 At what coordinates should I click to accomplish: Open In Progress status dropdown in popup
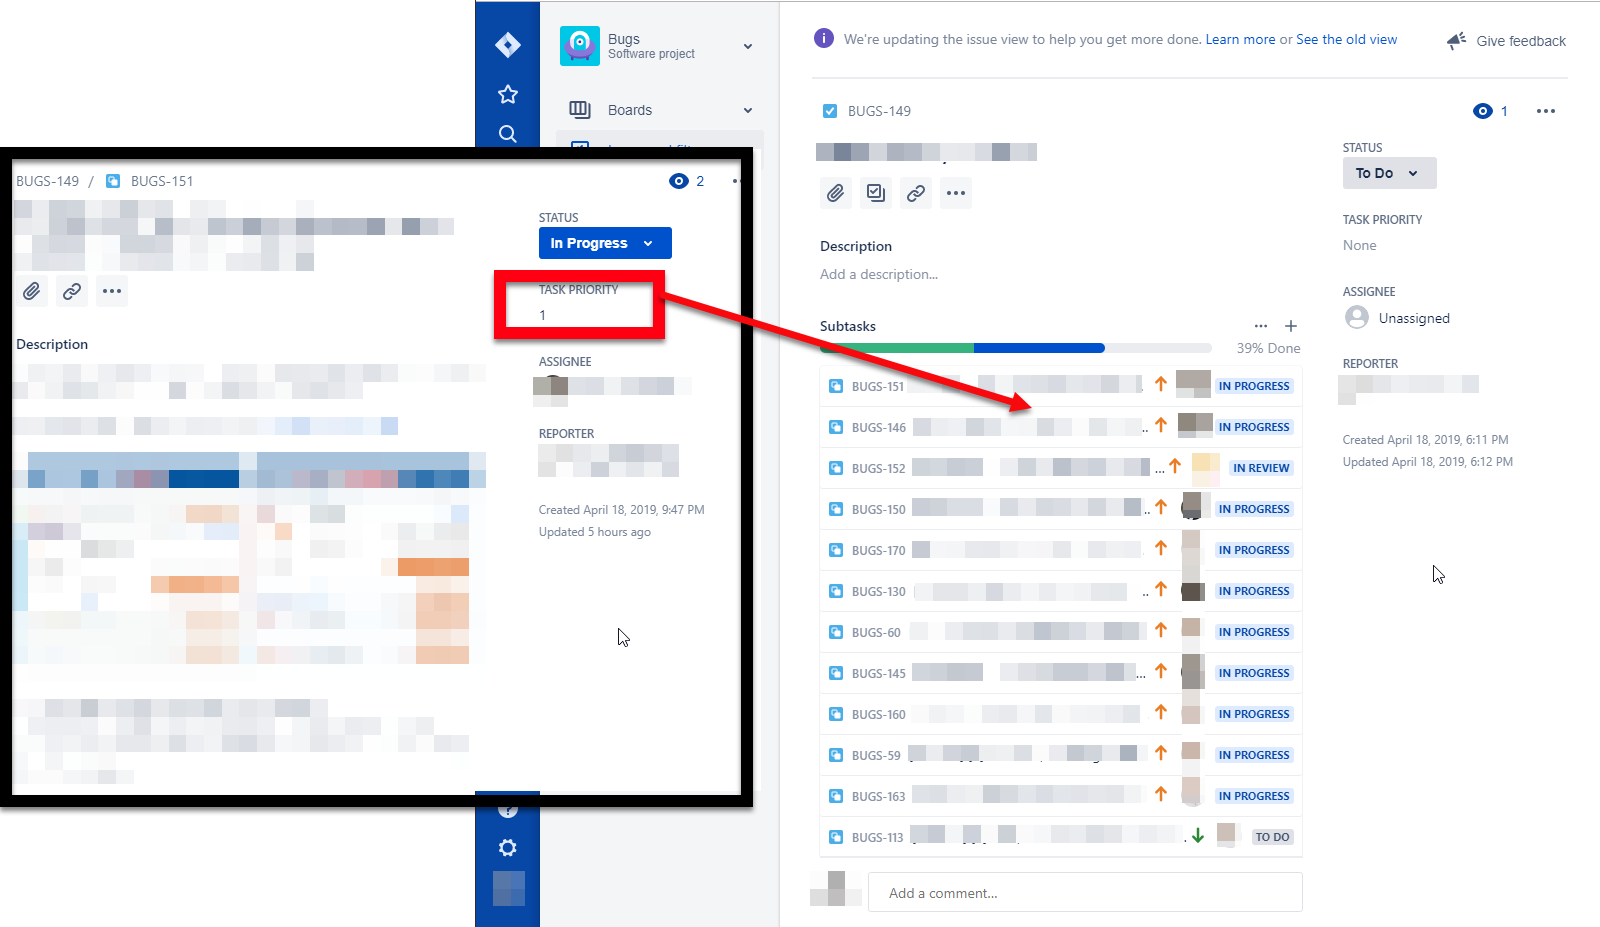click(605, 243)
